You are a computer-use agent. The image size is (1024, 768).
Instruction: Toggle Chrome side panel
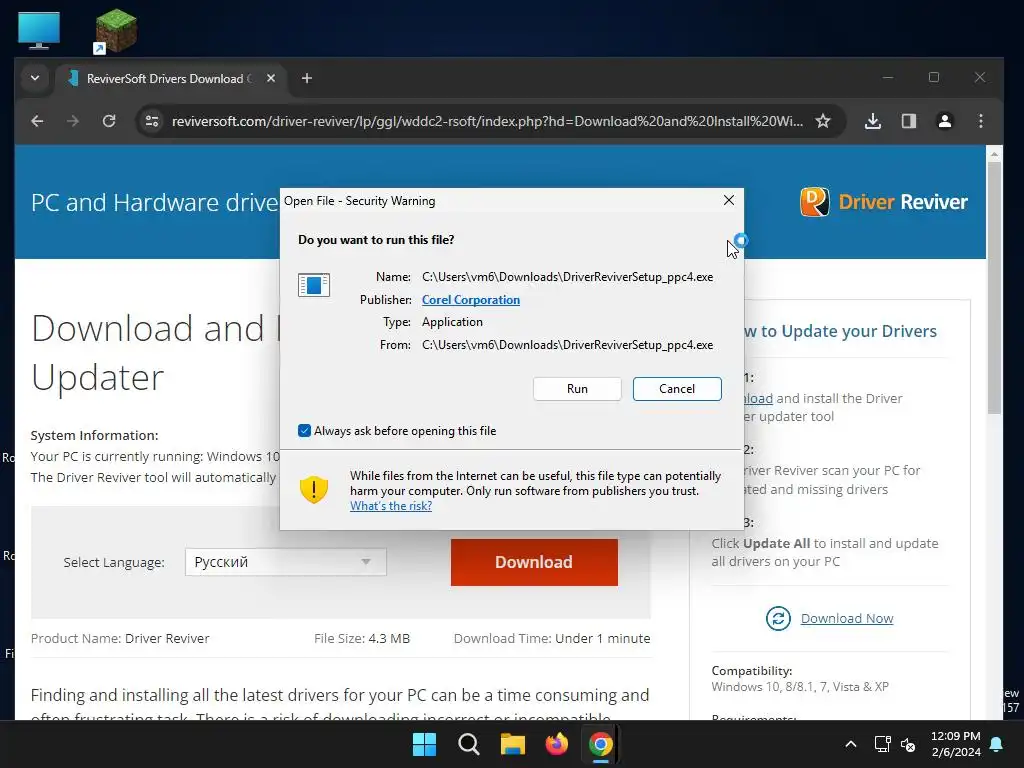(908, 121)
